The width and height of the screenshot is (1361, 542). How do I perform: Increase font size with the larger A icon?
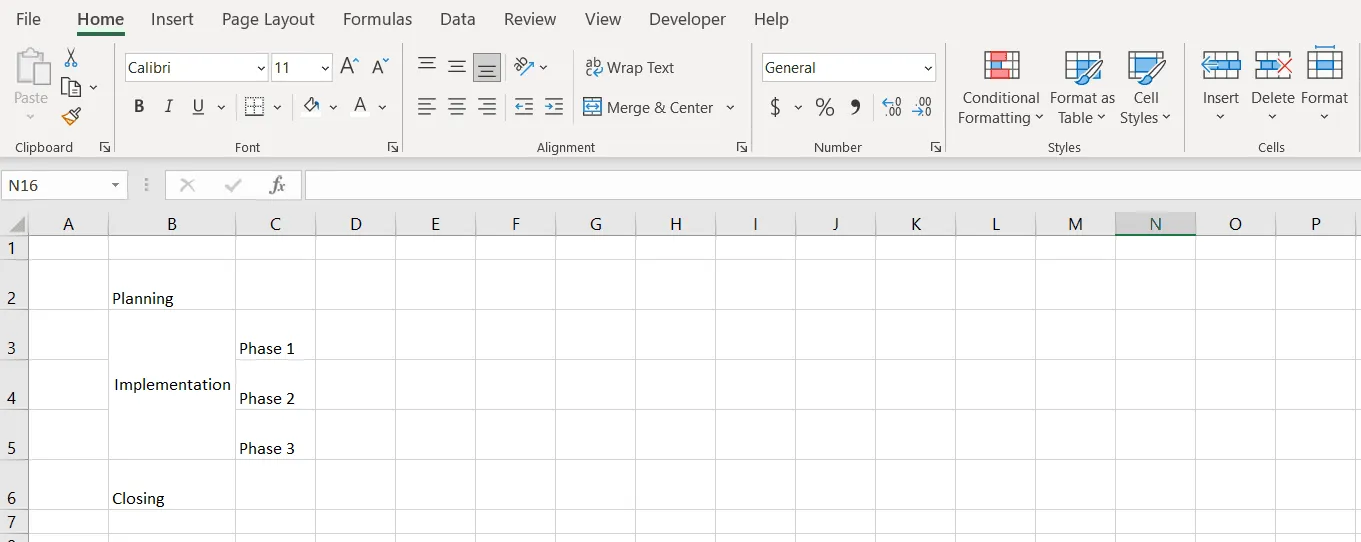pos(349,67)
